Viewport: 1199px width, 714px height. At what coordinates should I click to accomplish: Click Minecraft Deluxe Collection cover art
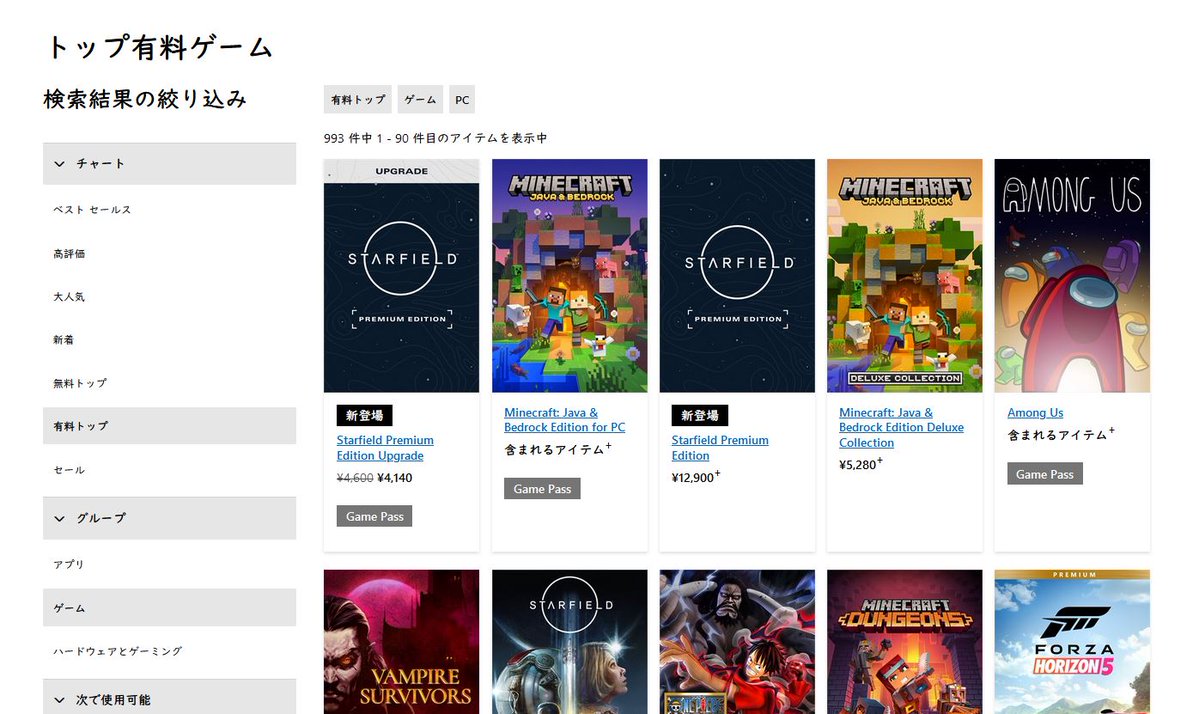905,276
